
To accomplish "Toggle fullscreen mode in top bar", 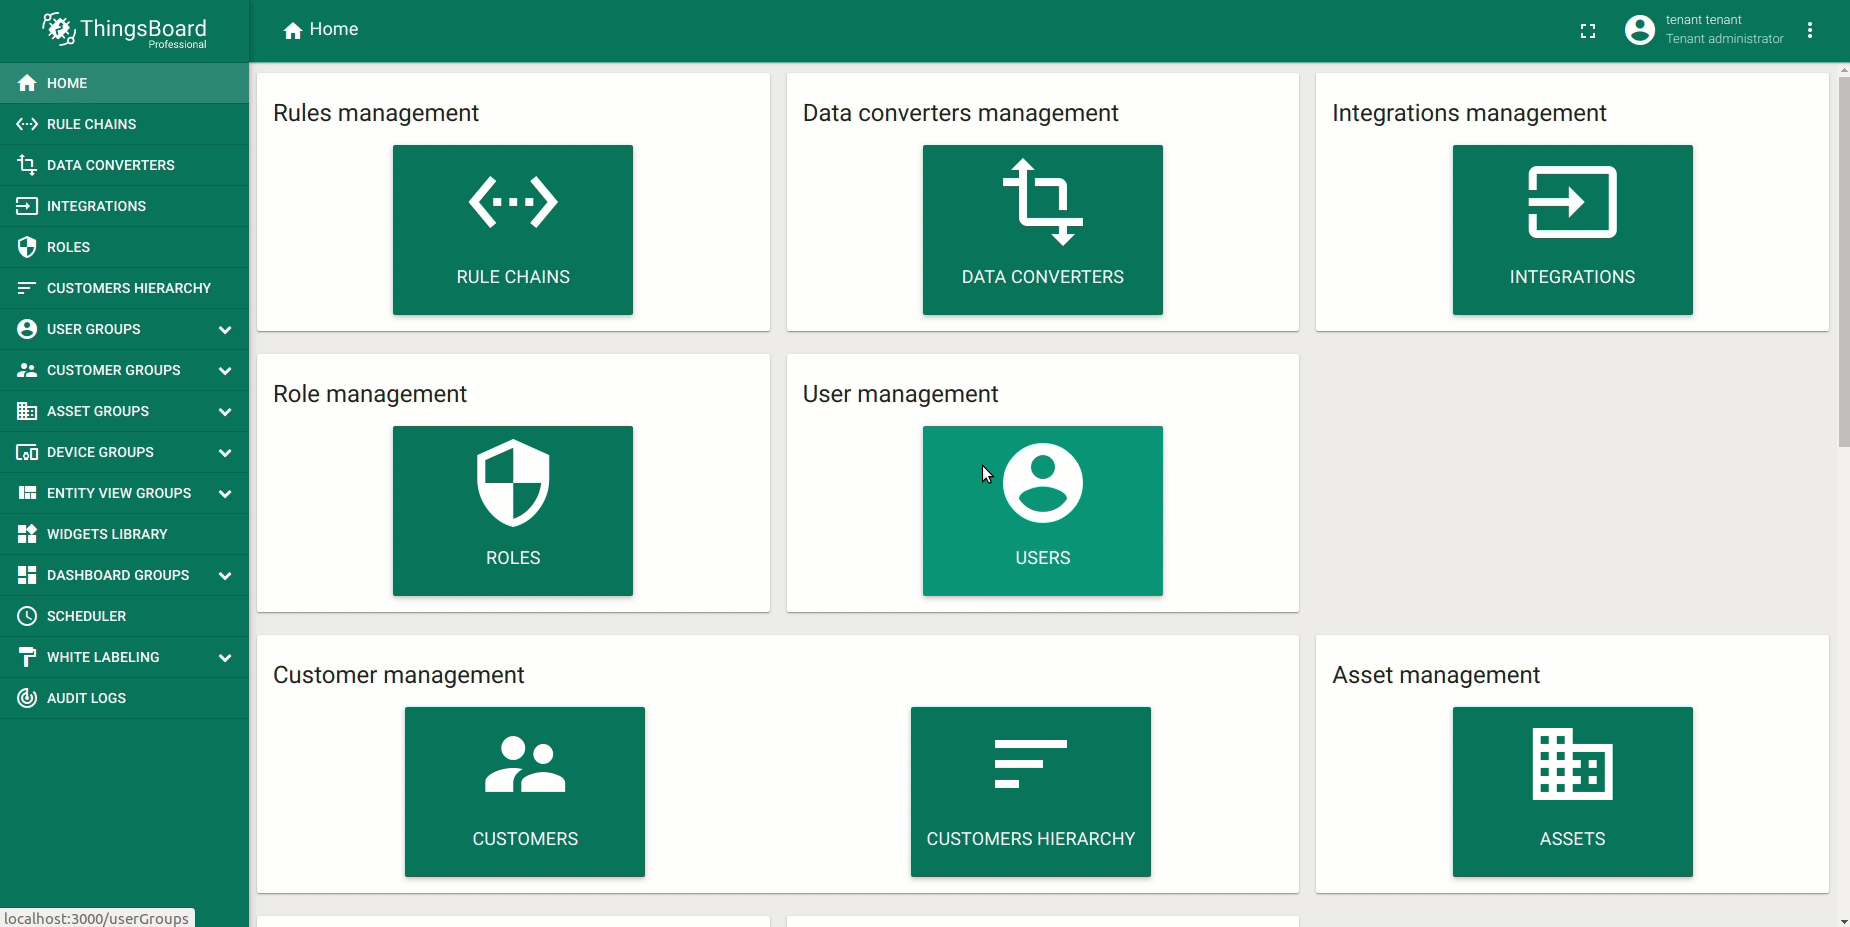I will 1588,31.
